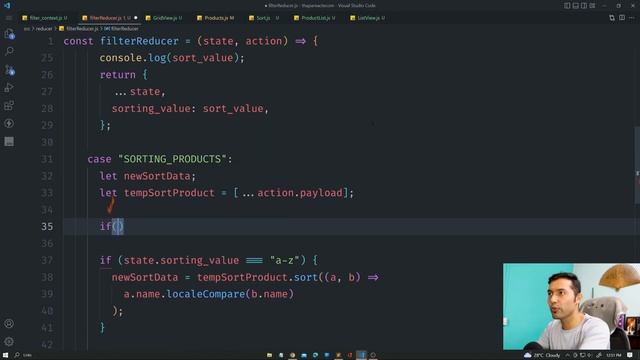Click the newSortData declaration on line 32
The height and width of the screenshot is (360, 640).
(x=157, y=176)
